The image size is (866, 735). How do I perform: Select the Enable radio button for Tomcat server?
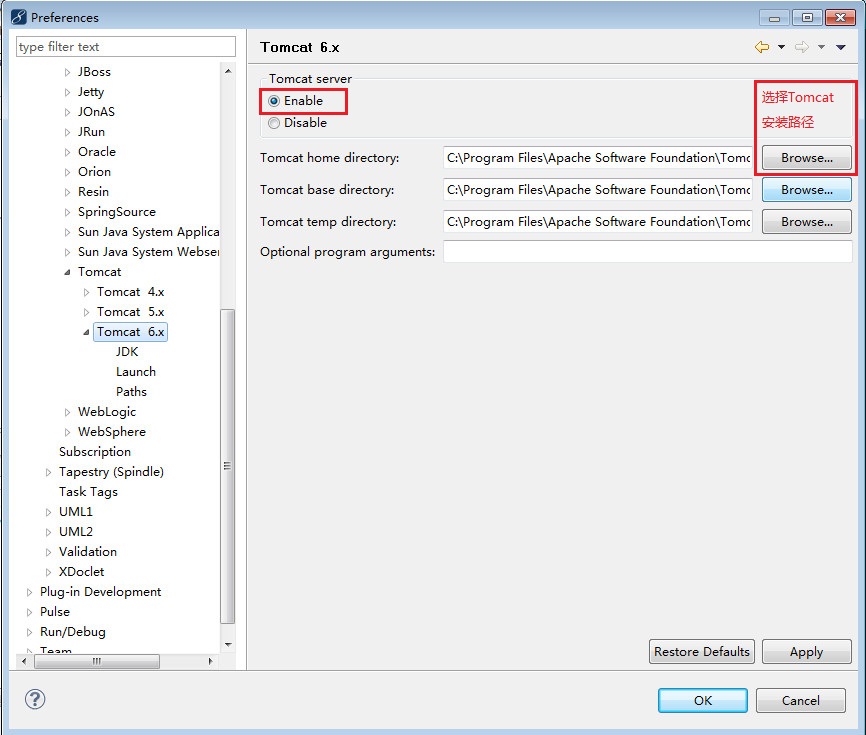click(273, 101)
